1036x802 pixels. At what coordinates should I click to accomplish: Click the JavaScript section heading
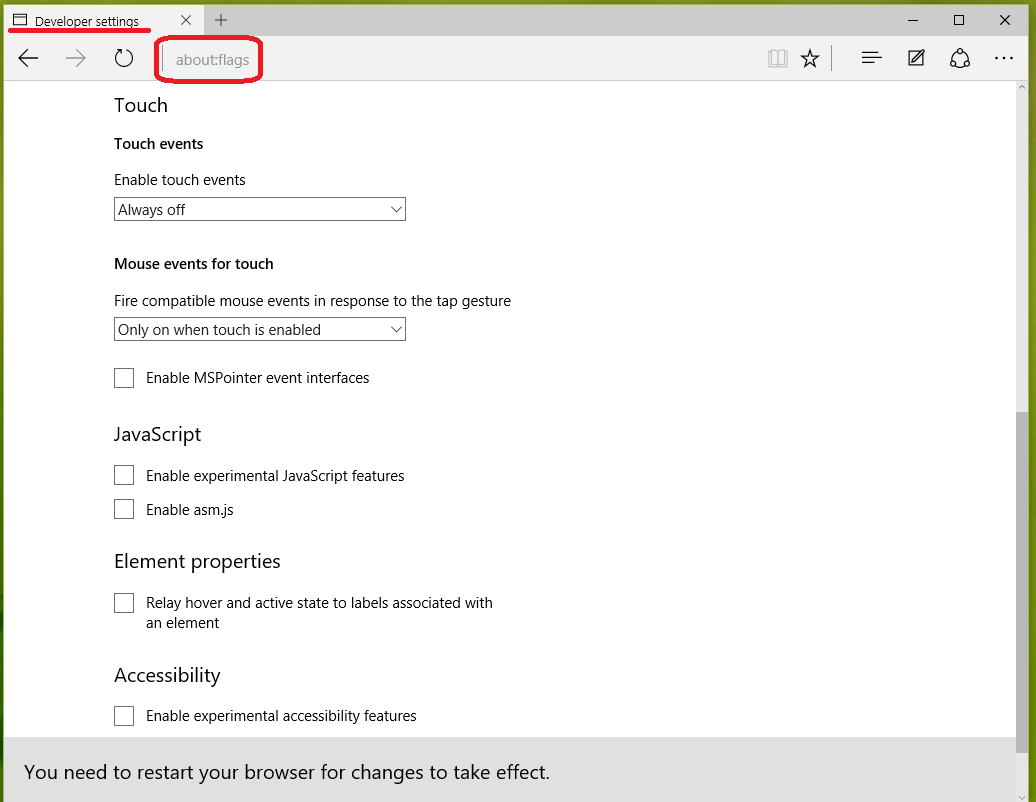point(157,435)
